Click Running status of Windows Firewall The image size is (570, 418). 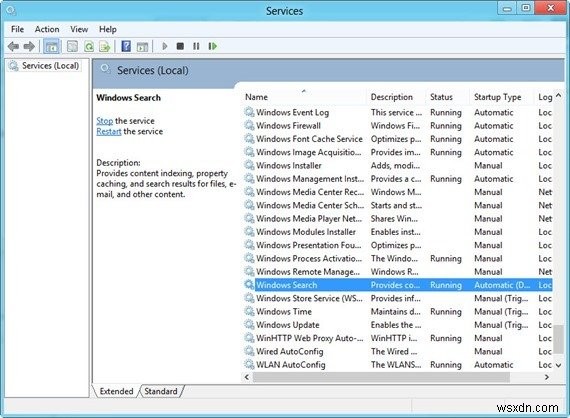pyautogui.click(x=446, y=125)
